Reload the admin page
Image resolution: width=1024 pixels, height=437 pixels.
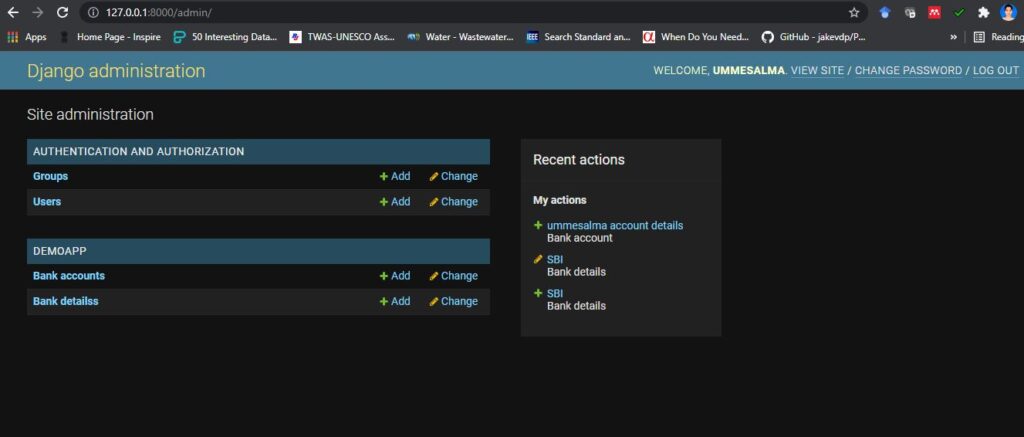(x=63, y=12)
